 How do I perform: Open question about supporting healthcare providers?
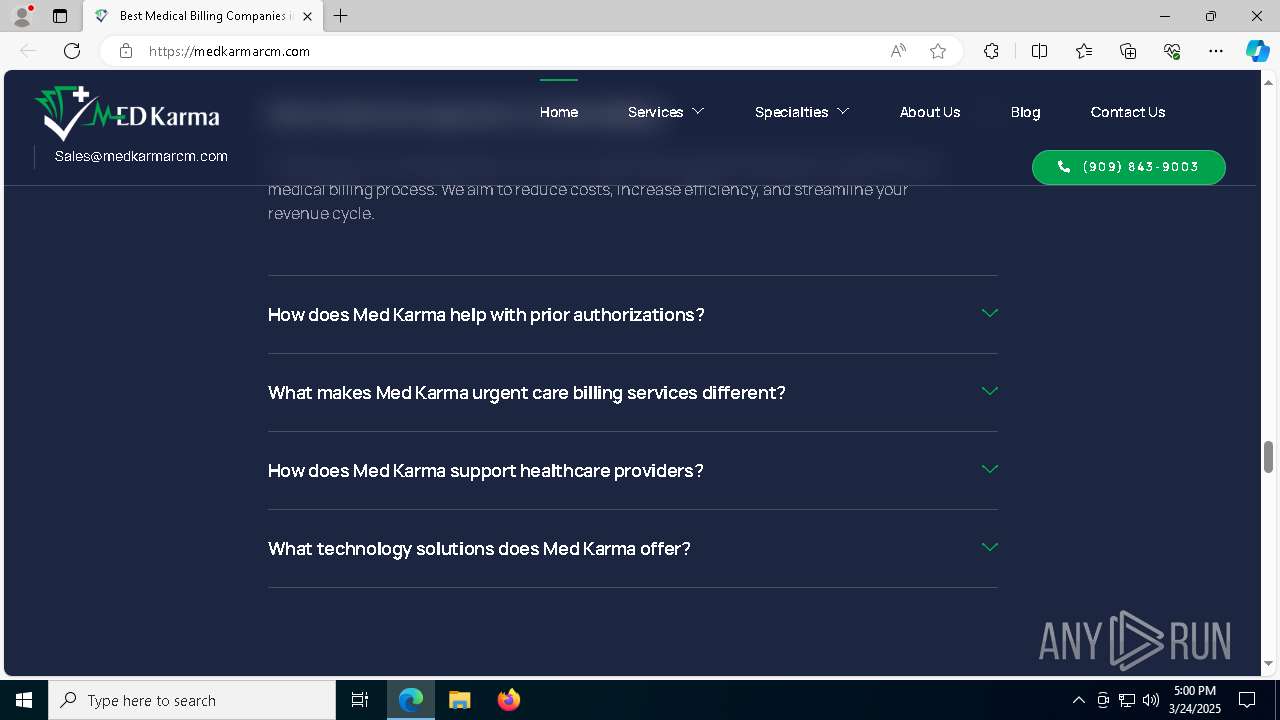pos(486,470)
